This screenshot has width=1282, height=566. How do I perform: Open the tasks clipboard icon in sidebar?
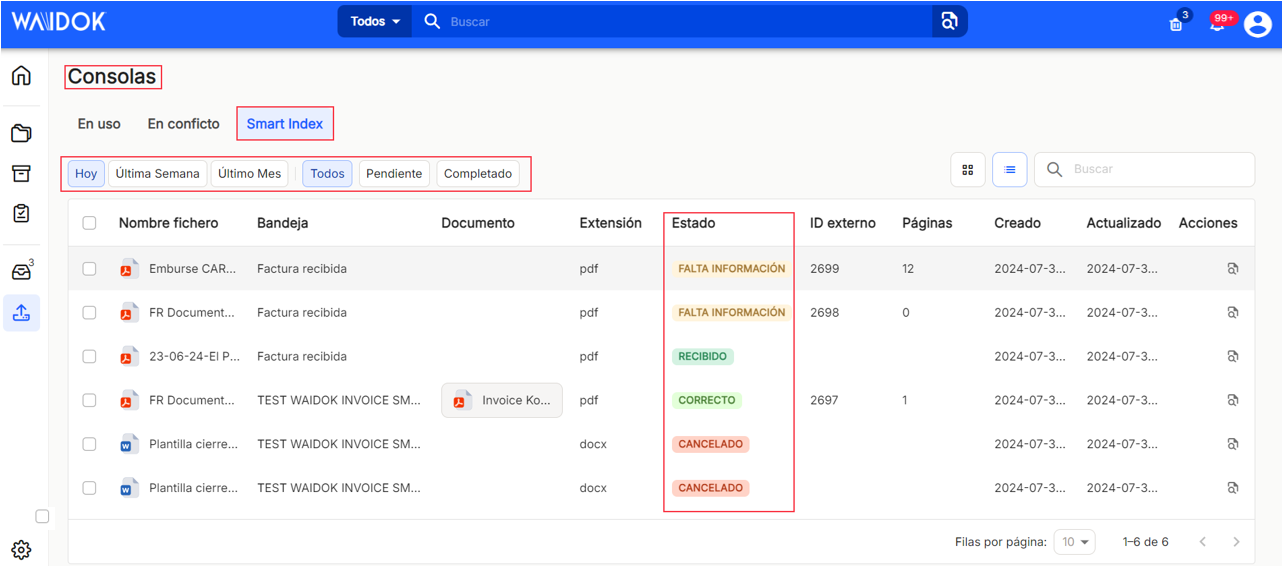pos(21,213)
